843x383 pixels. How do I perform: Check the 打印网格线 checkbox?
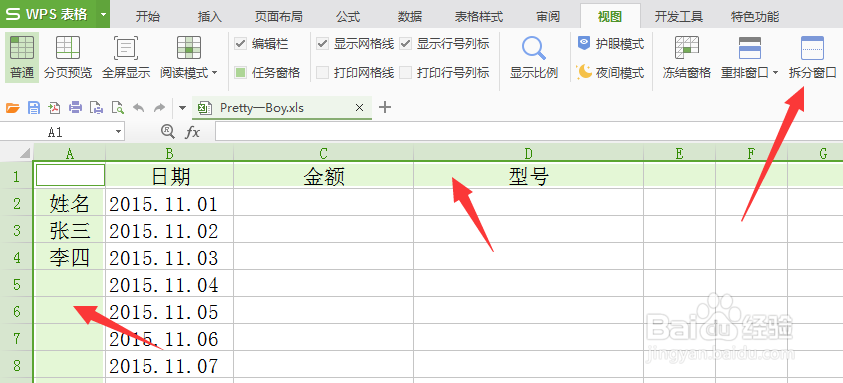click(x=323, y=73)
